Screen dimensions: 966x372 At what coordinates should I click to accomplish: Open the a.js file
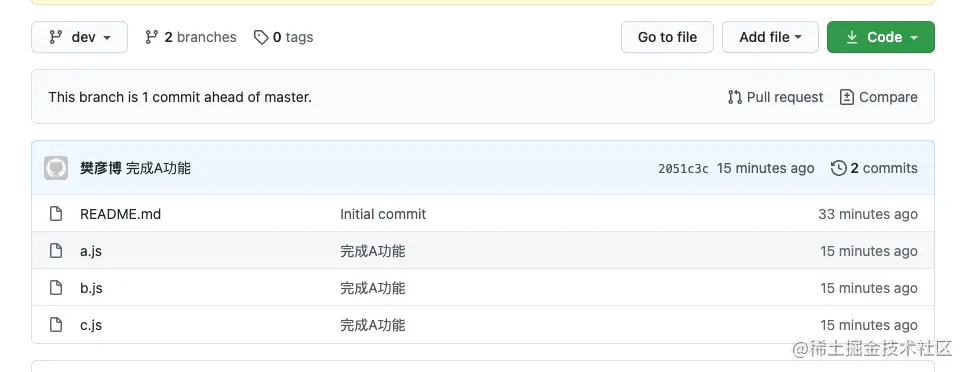click(91, 251)
